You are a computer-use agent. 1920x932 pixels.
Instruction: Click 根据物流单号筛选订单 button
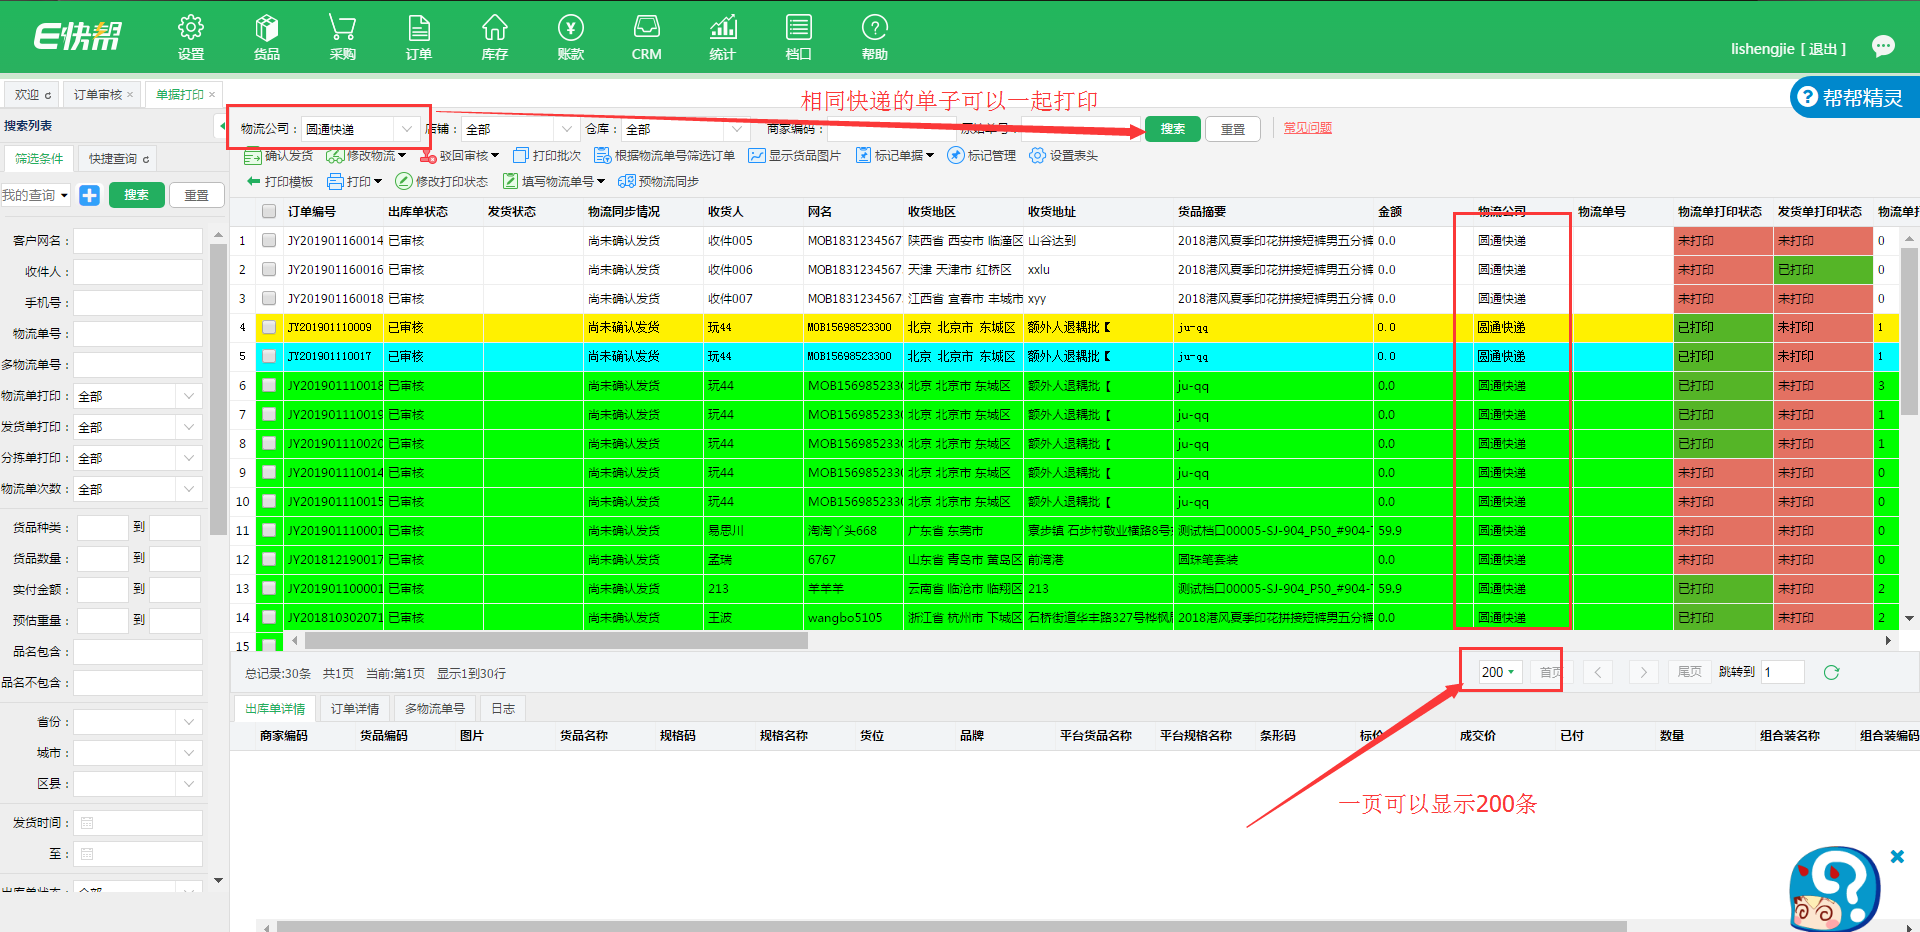(x=665, y=155)
